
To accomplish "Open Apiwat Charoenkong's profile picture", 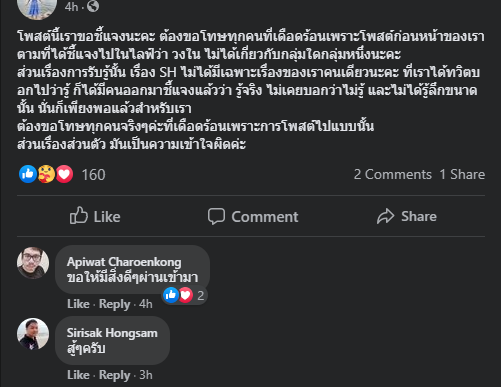I will coord(33,263).
